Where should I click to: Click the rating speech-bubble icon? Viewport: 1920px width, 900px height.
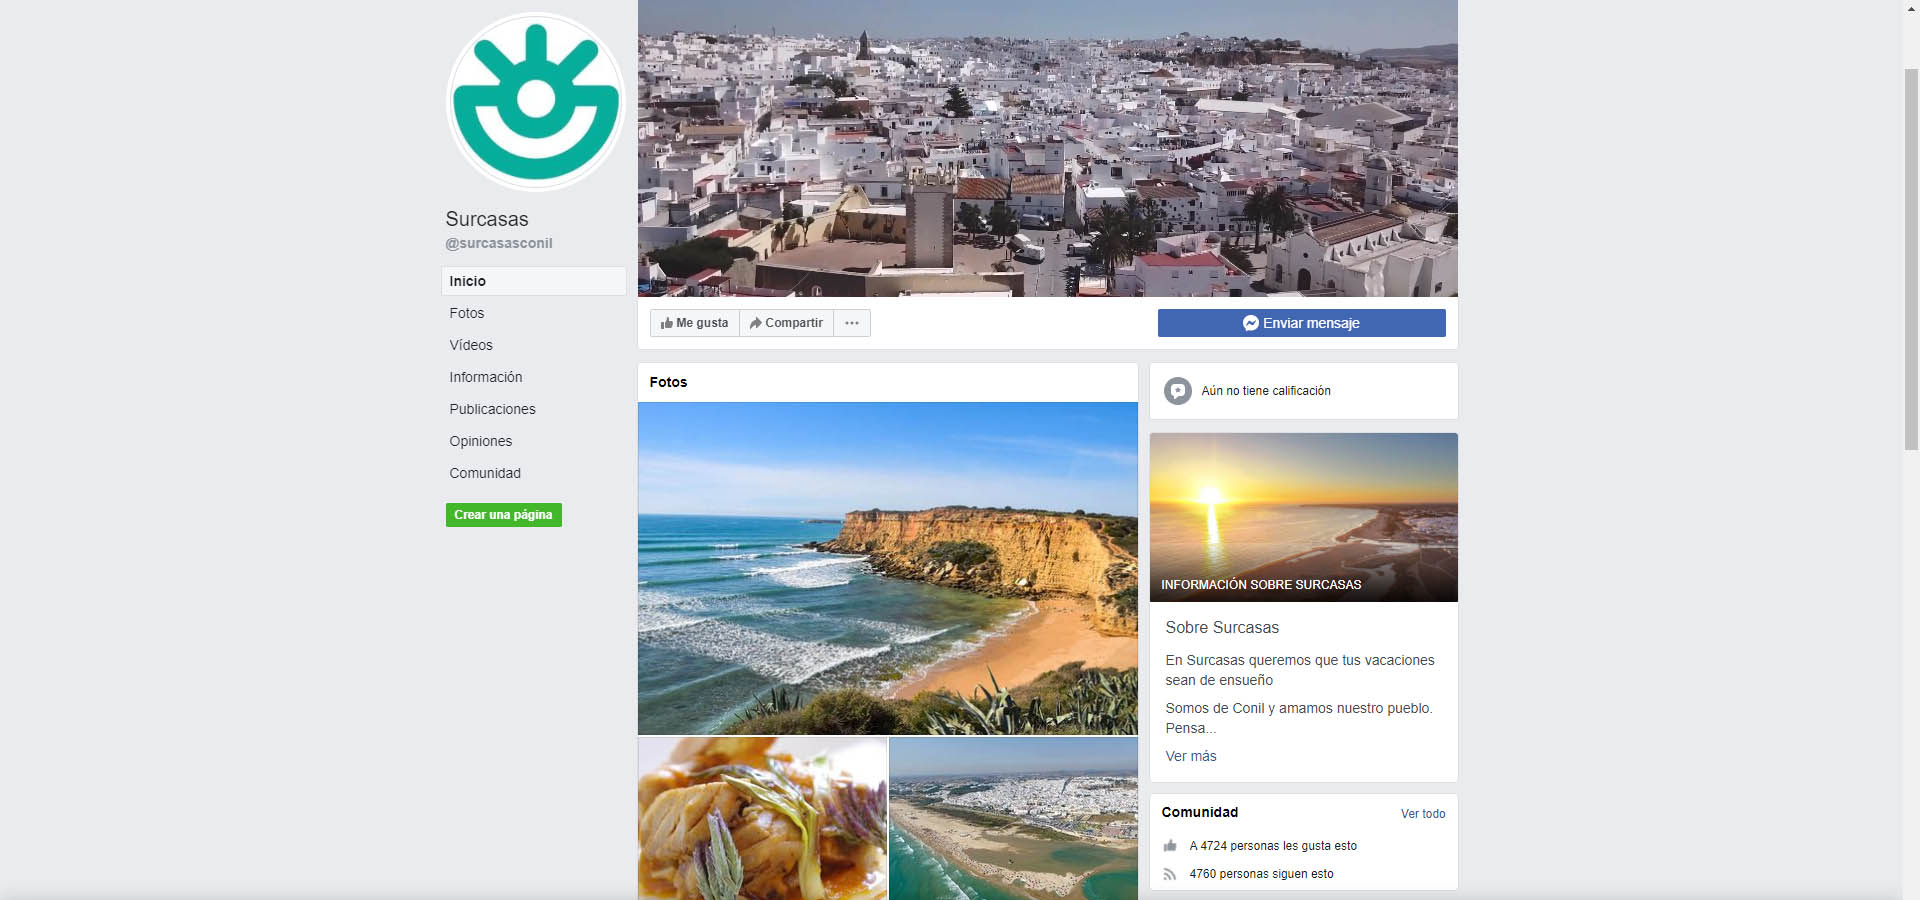coord(1178,391)
